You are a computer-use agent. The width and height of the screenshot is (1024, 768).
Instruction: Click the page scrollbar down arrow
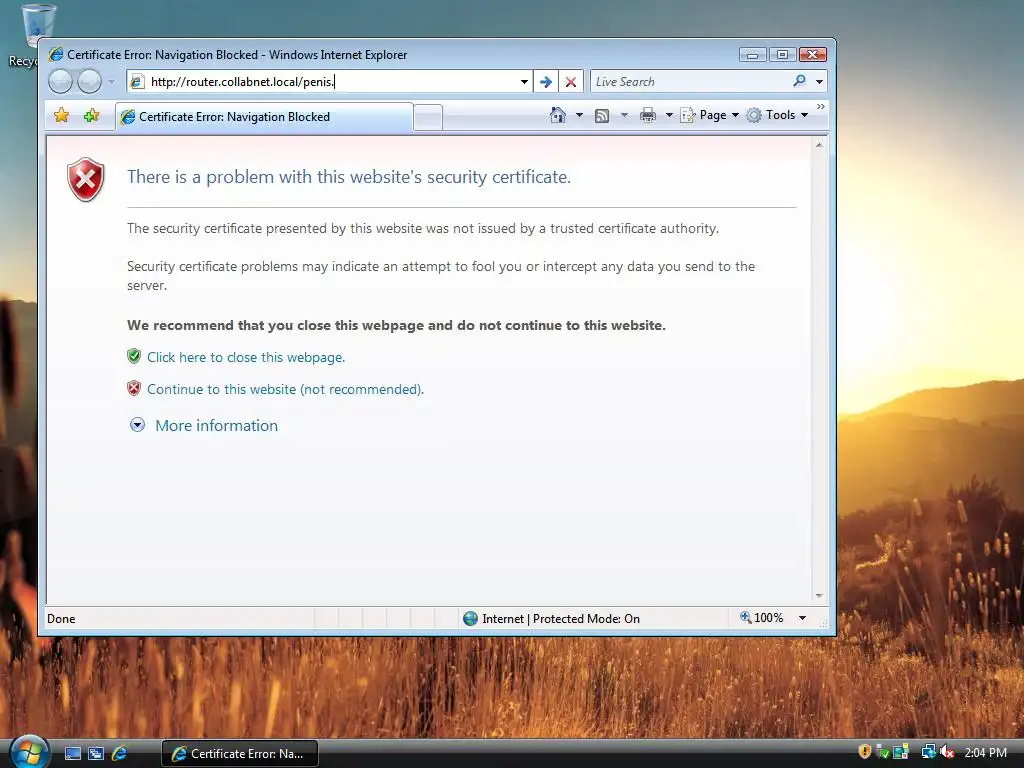[819, 596]
